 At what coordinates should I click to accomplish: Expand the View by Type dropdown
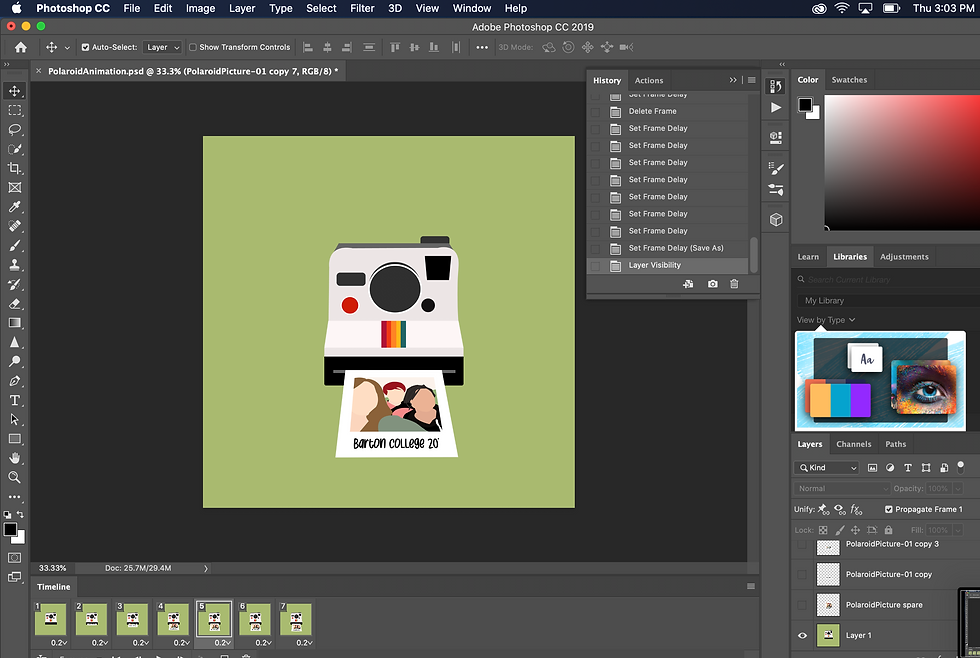tap(826, 320)
